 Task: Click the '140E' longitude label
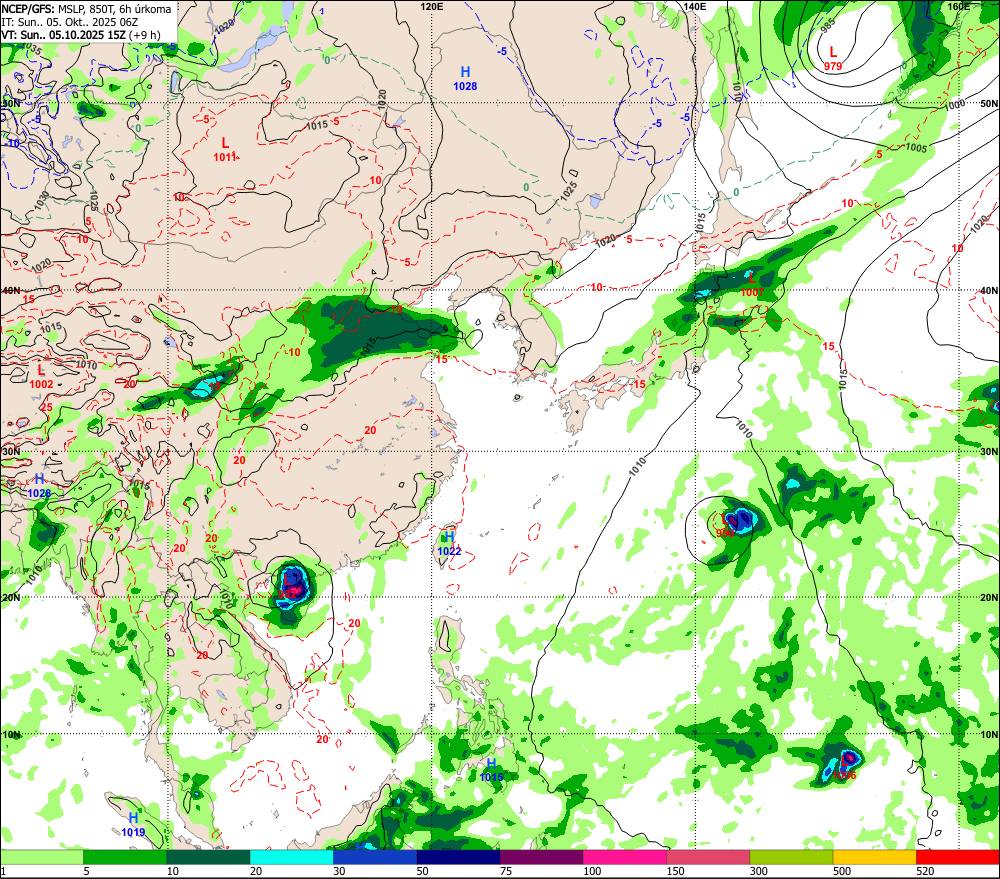(x=695, y=6)
